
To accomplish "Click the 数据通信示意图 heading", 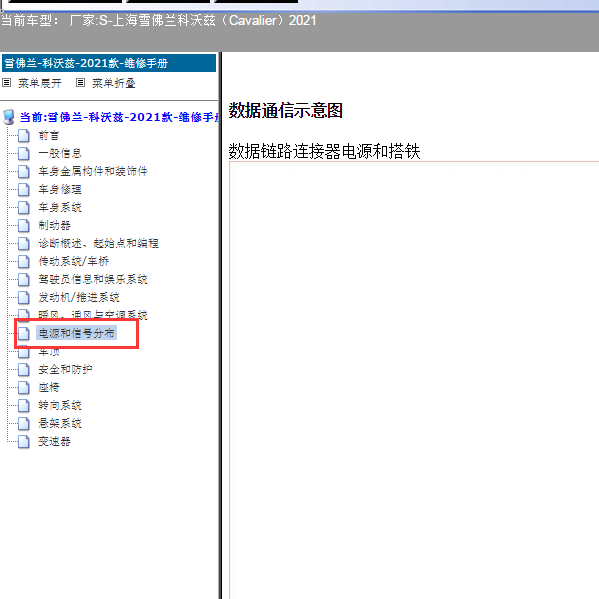I will [285, 111].
